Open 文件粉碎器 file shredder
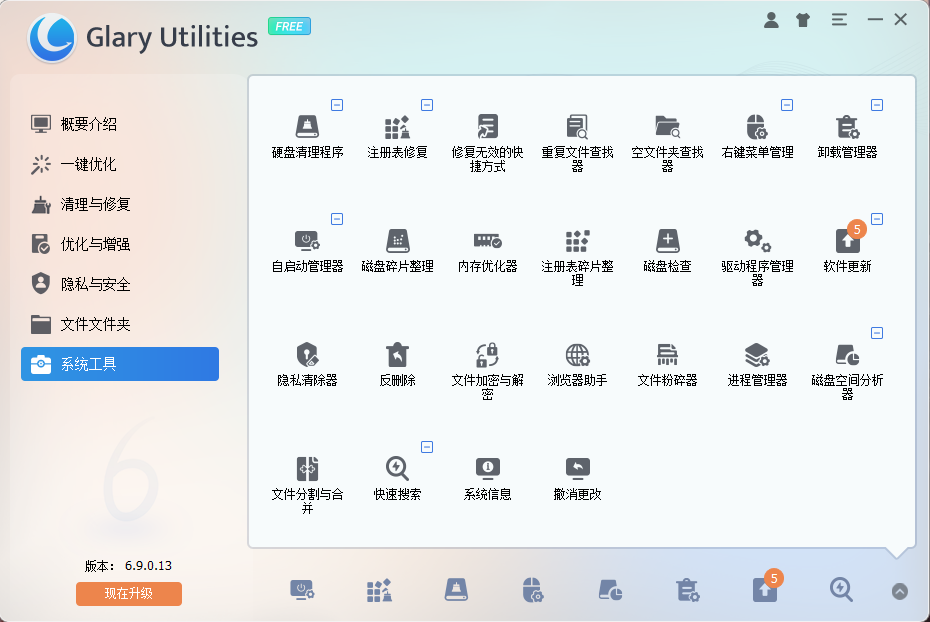Image resolution: width=930 pixels, height=622 pixels. click(x=667, y=365)
